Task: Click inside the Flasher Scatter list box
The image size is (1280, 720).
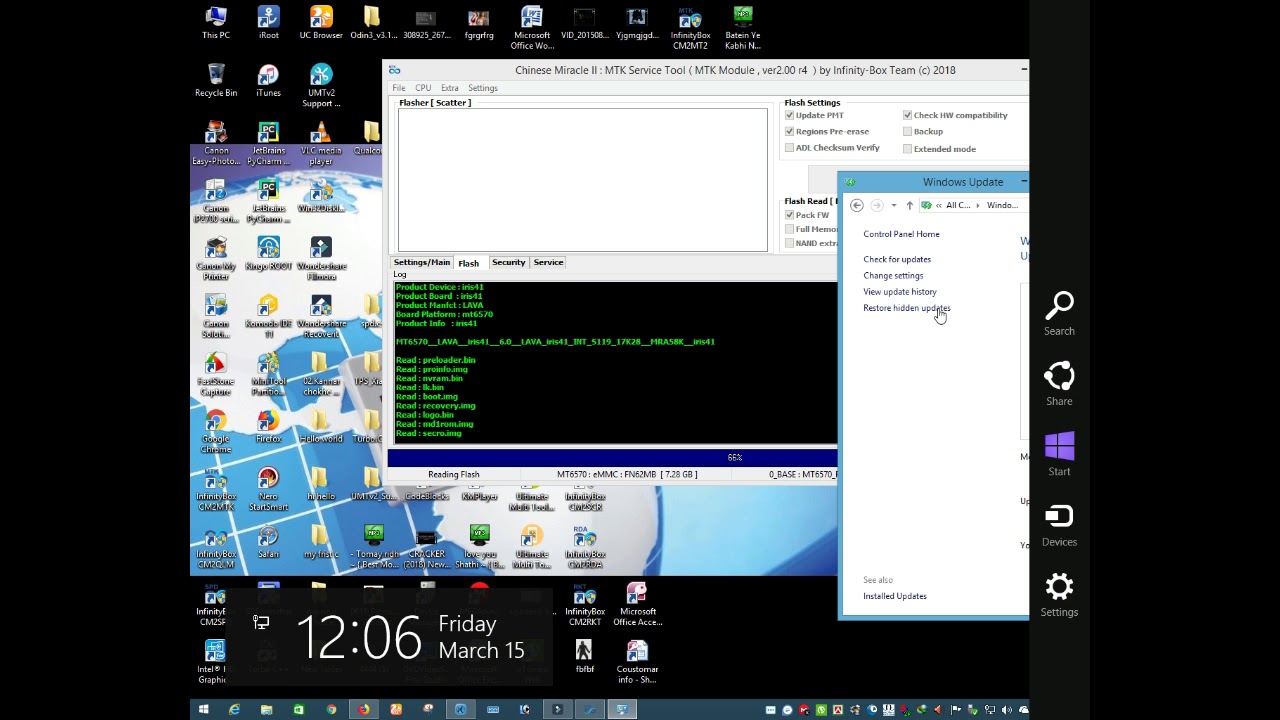Action: [x=582, y=180]
